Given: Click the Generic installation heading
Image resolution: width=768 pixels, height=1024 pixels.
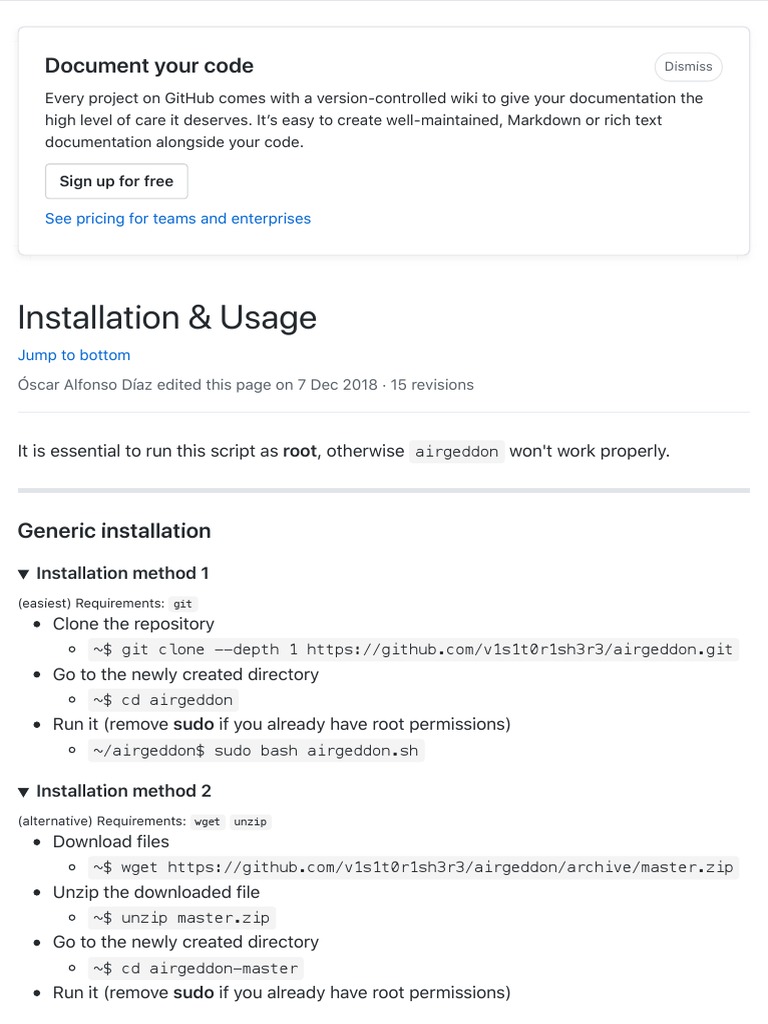Looking at the screenshot, I should (x=114, y=530).
